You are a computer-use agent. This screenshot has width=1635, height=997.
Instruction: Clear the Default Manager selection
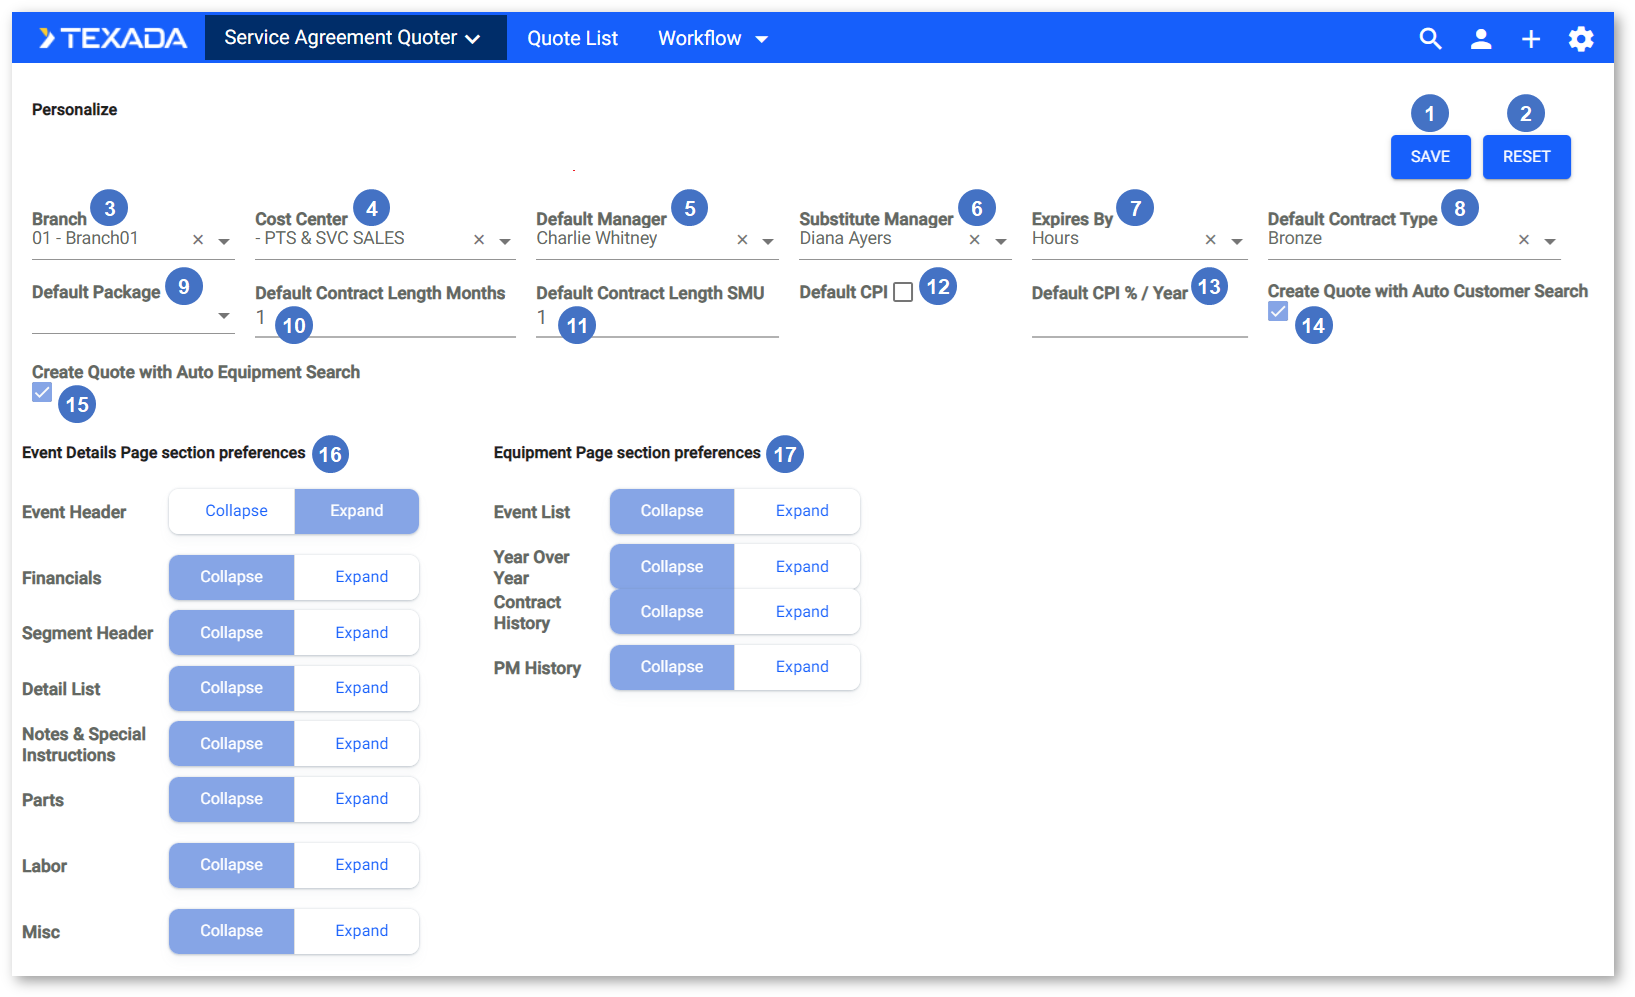[x=742, y=240]
